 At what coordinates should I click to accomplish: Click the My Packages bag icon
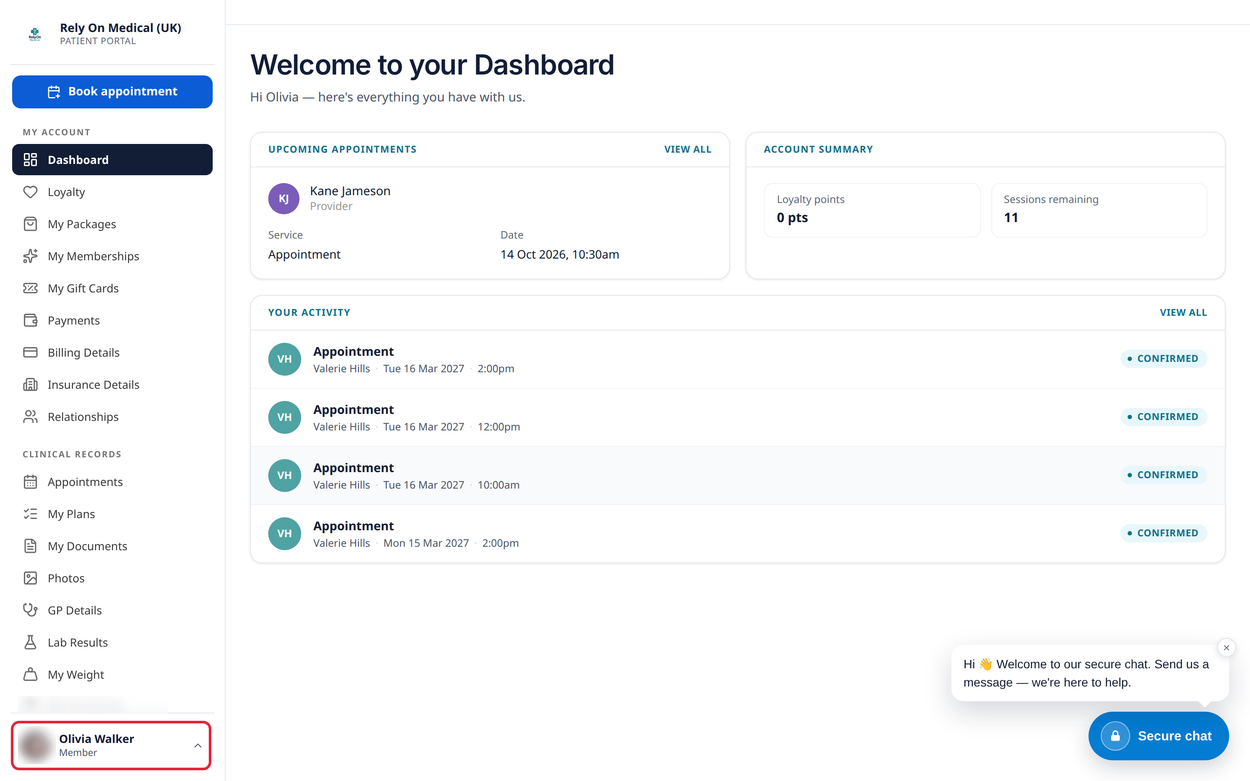30,224
